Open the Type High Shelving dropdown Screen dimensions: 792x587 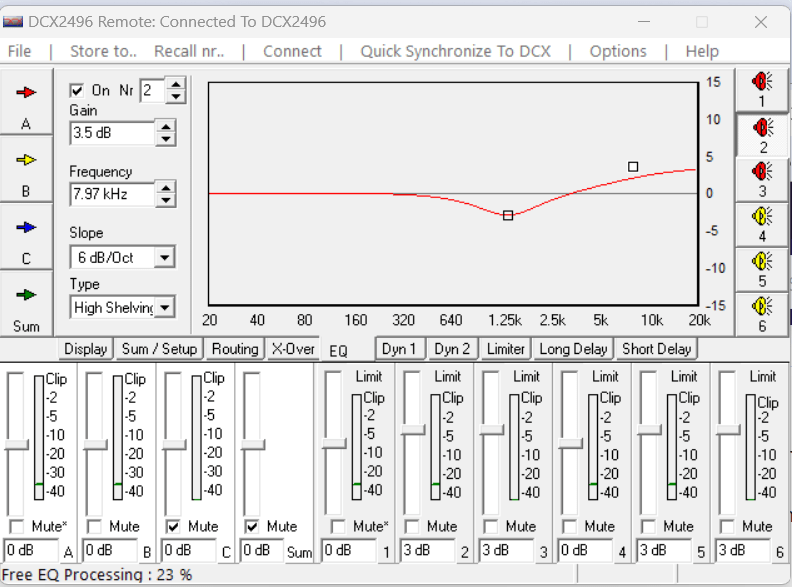click(x=164, y=307)
